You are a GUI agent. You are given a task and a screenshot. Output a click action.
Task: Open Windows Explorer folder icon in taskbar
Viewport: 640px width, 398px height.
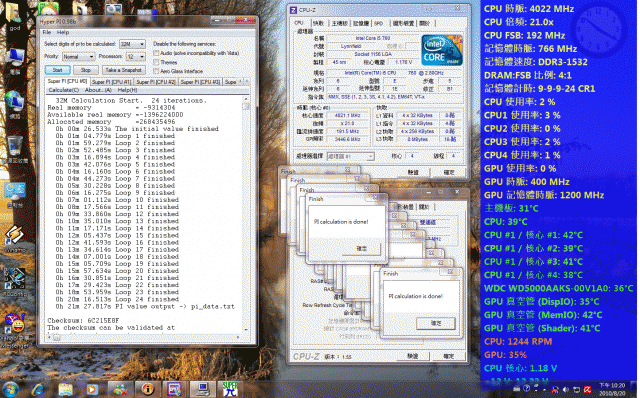65,389
